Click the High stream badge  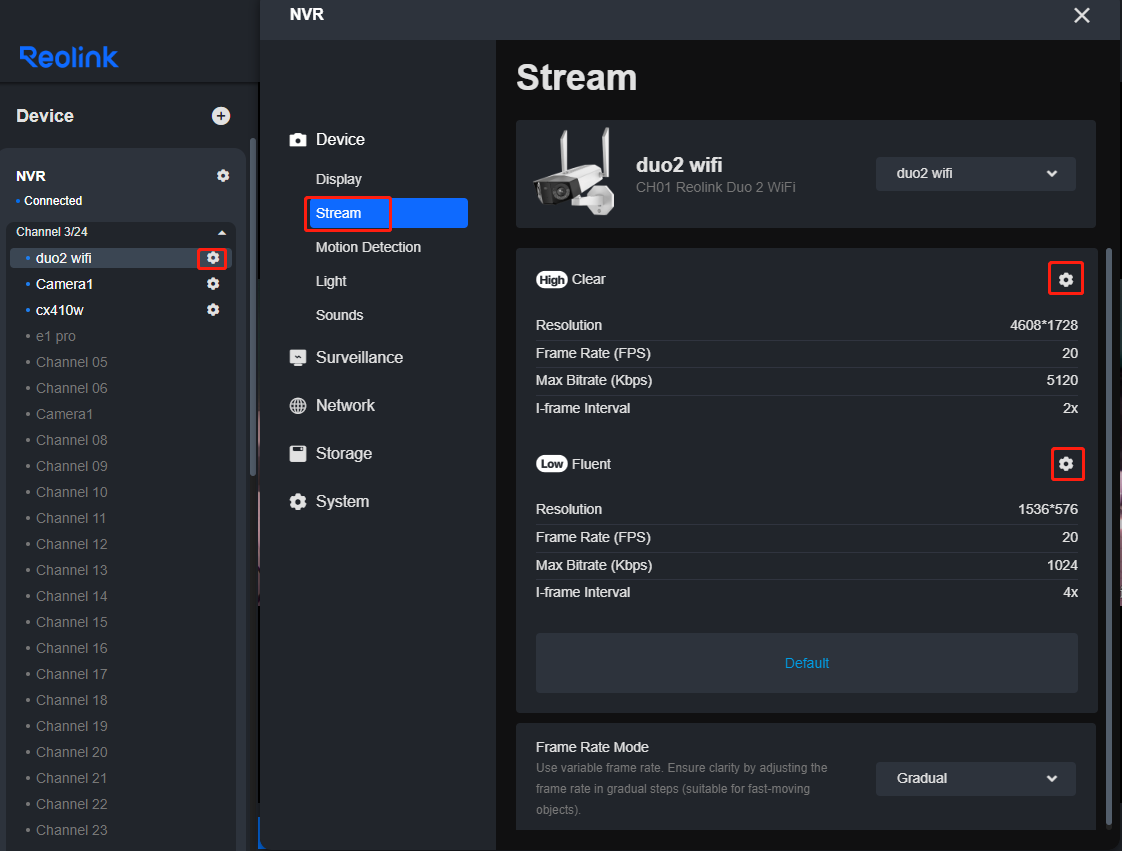coord(552,280)
